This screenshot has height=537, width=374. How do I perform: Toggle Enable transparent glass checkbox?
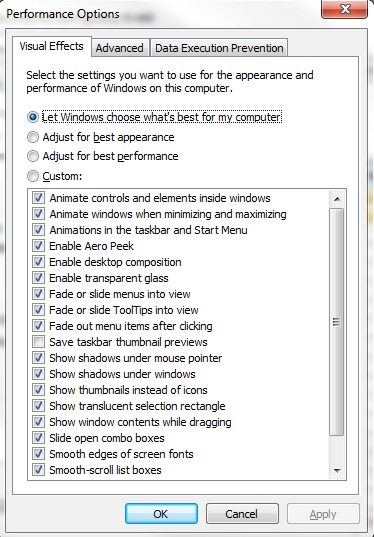(38, 277)
